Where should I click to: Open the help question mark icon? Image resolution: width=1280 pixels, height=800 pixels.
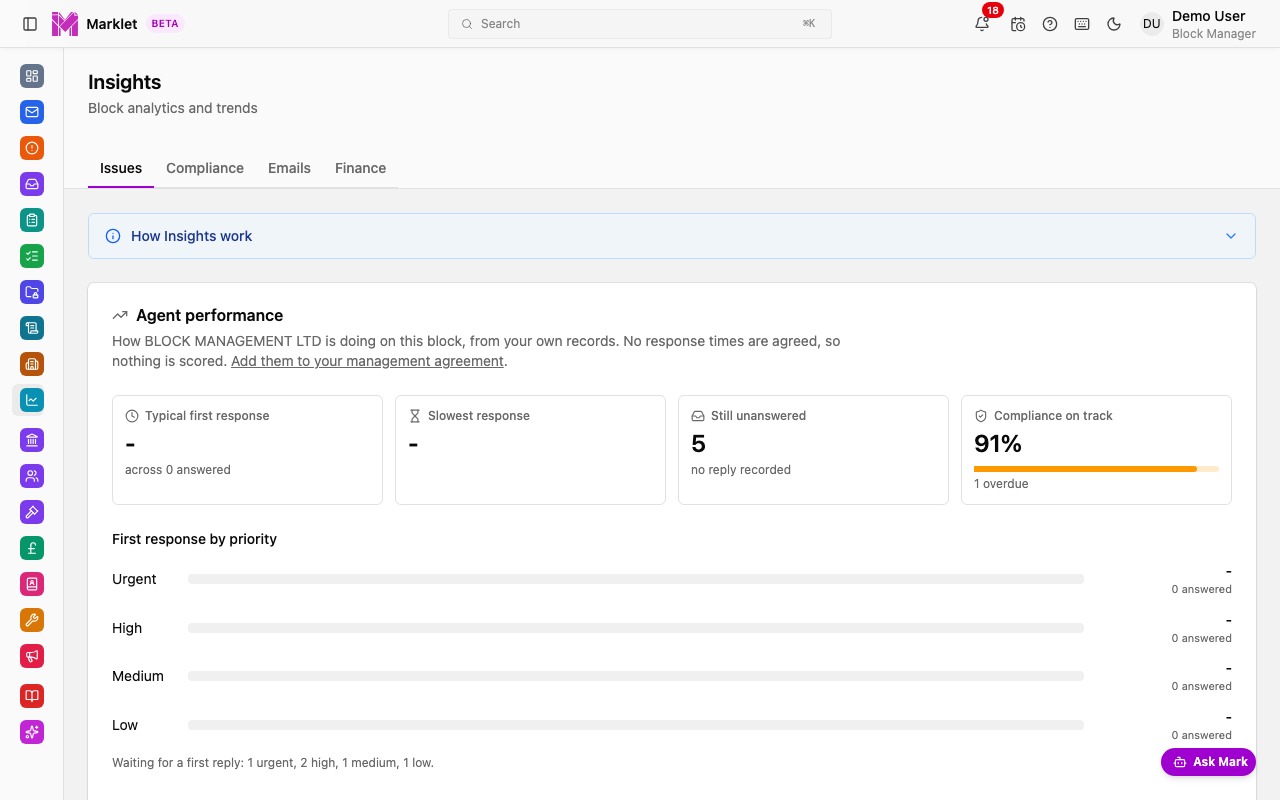pos(1050,24)
